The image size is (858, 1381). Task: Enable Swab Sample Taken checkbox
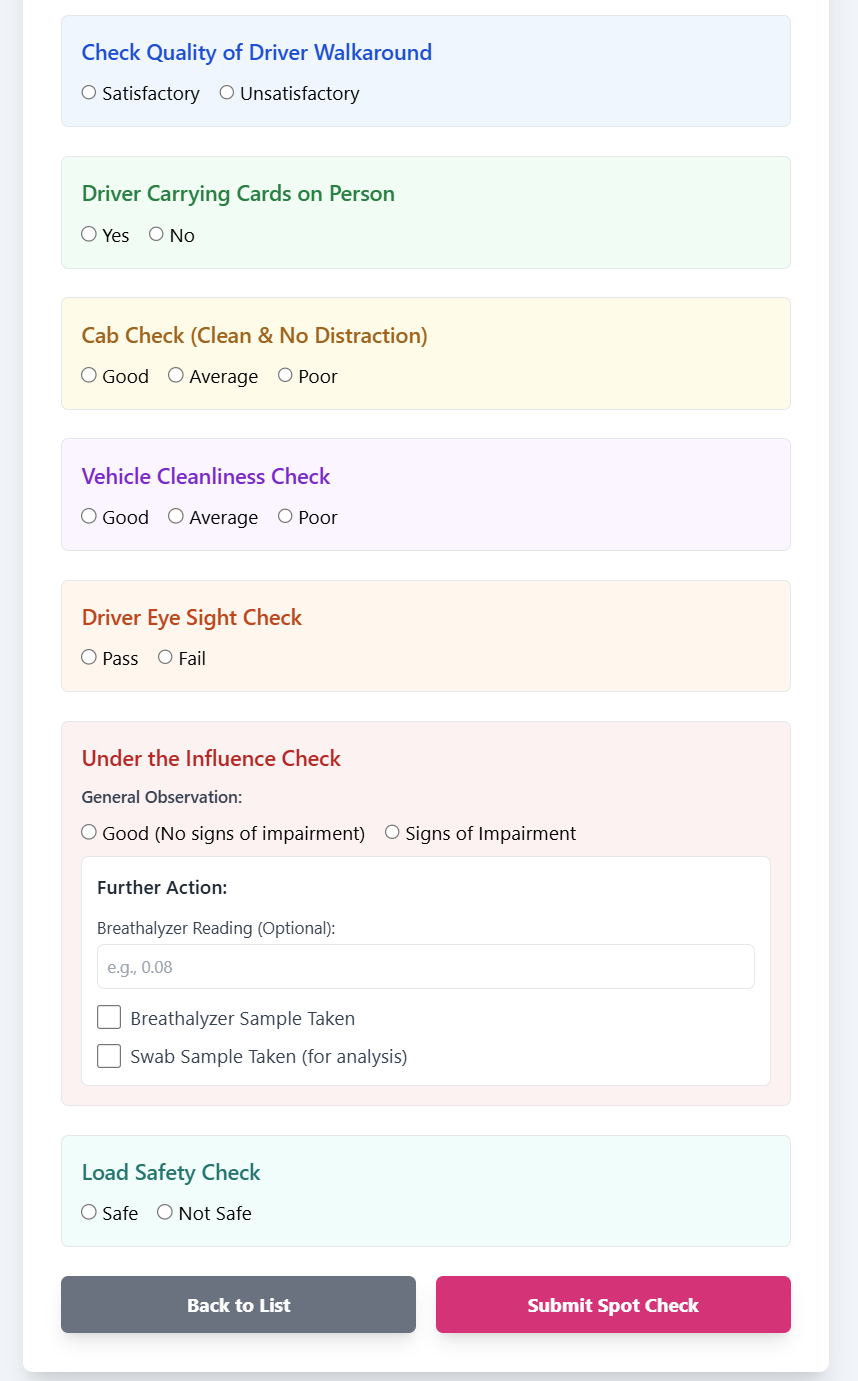(x=109, y=1055)
